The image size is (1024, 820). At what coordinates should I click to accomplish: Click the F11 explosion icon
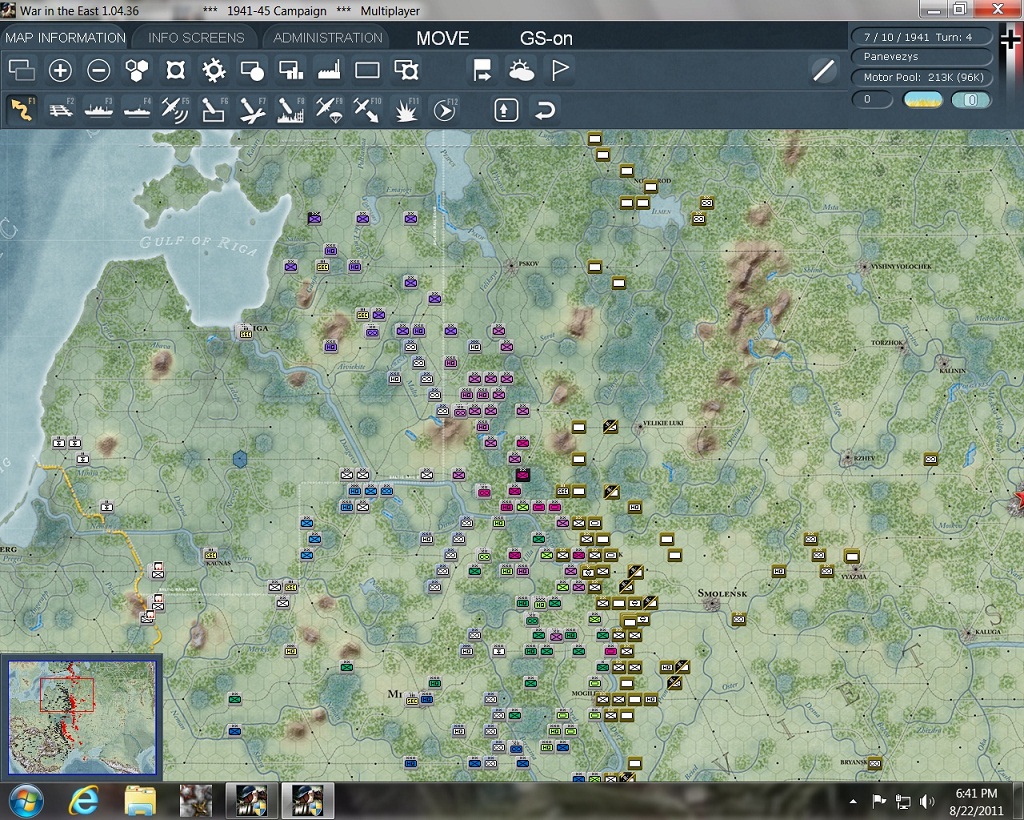(x=406, y=109)
